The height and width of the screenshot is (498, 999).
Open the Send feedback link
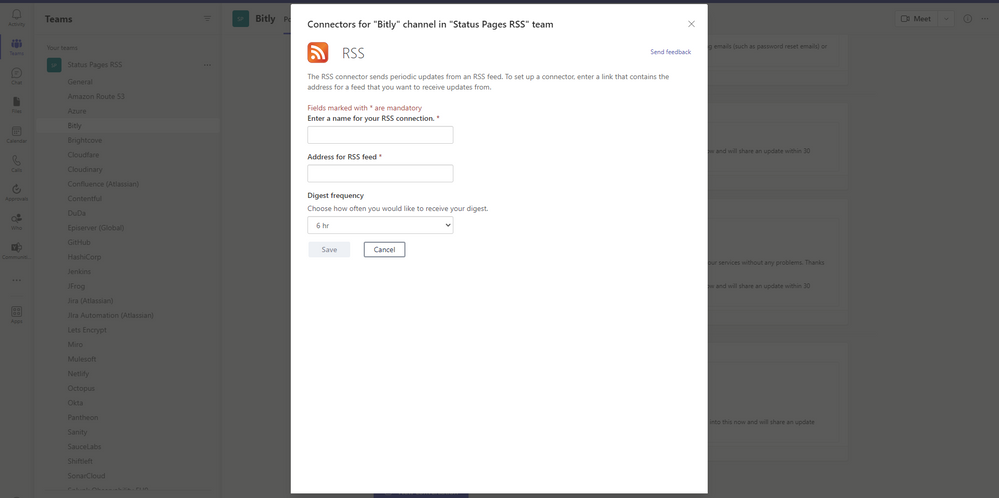[x=670, y=52]
